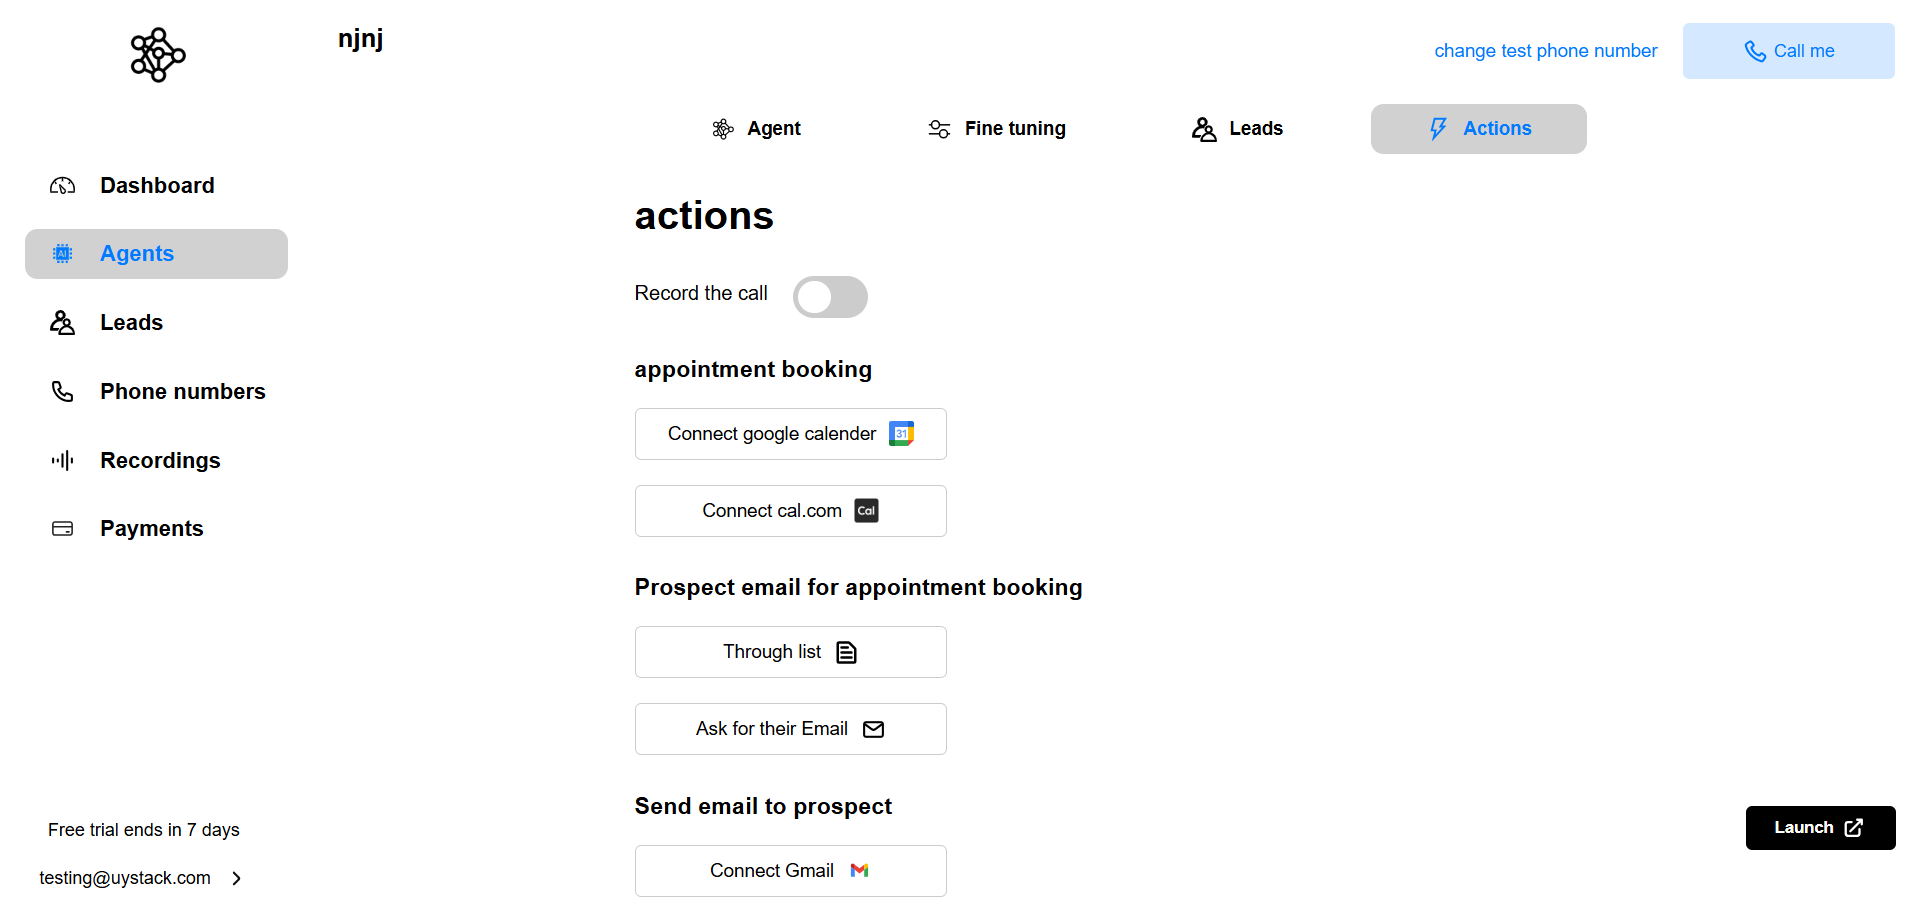Choose Ask for their Email option

790,729
